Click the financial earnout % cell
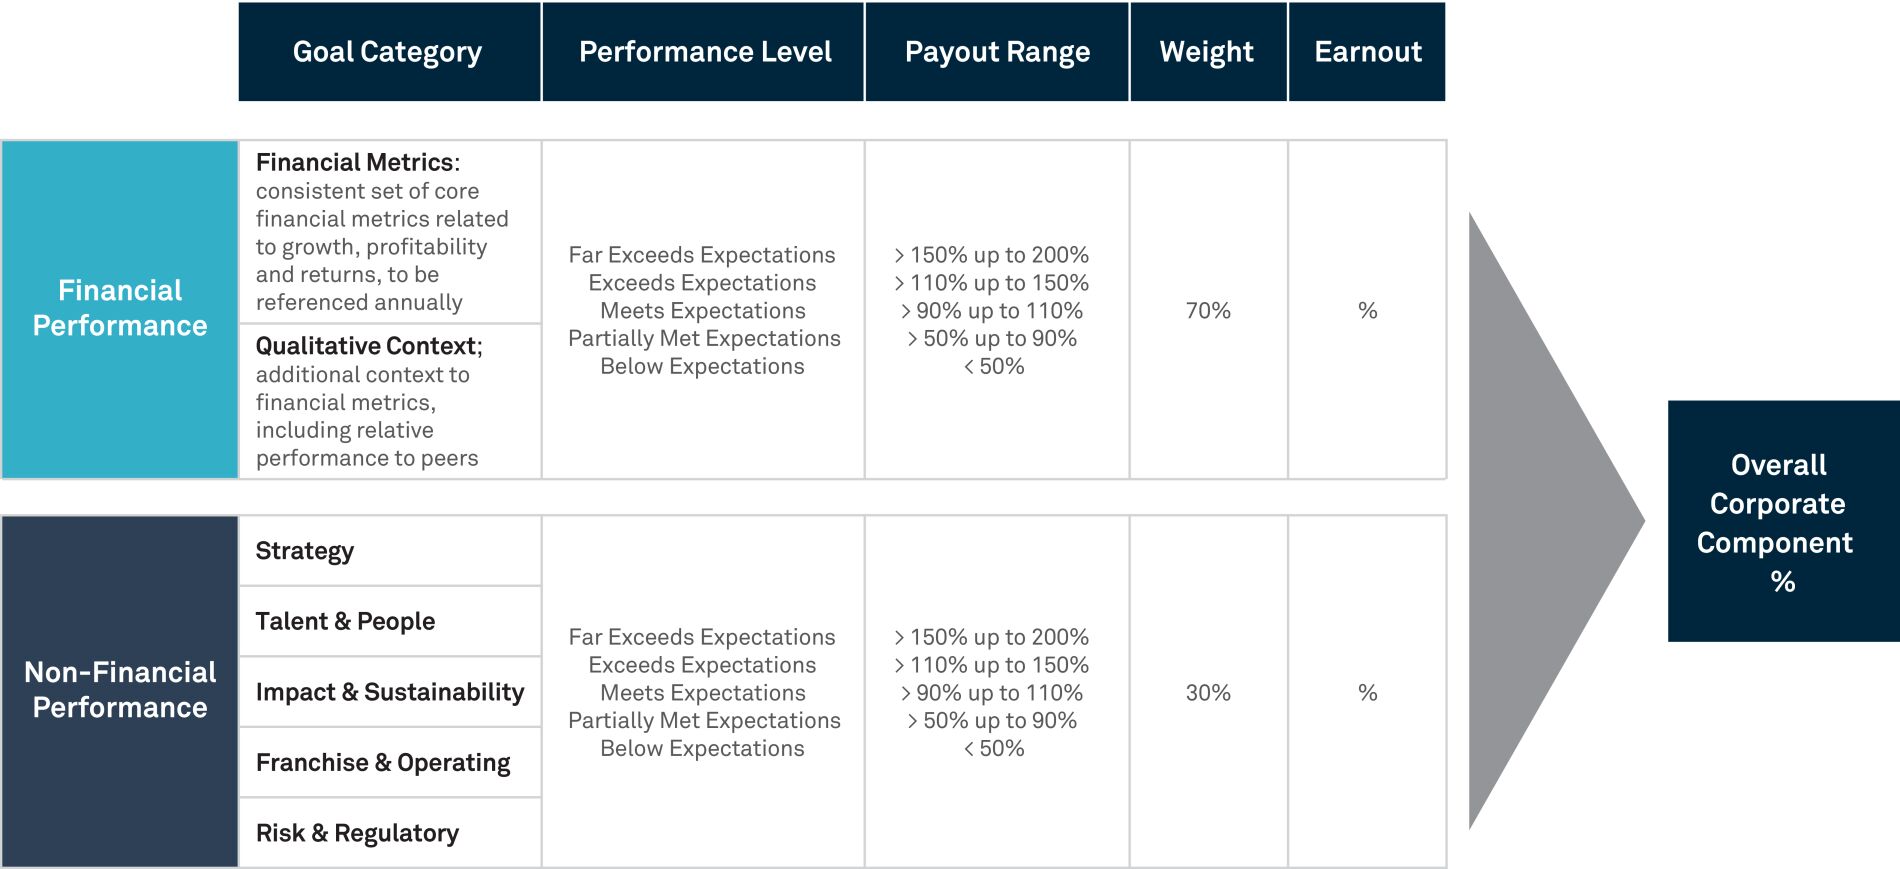The width and height of the screenshot is (1900, 869). click(1367, 311)
